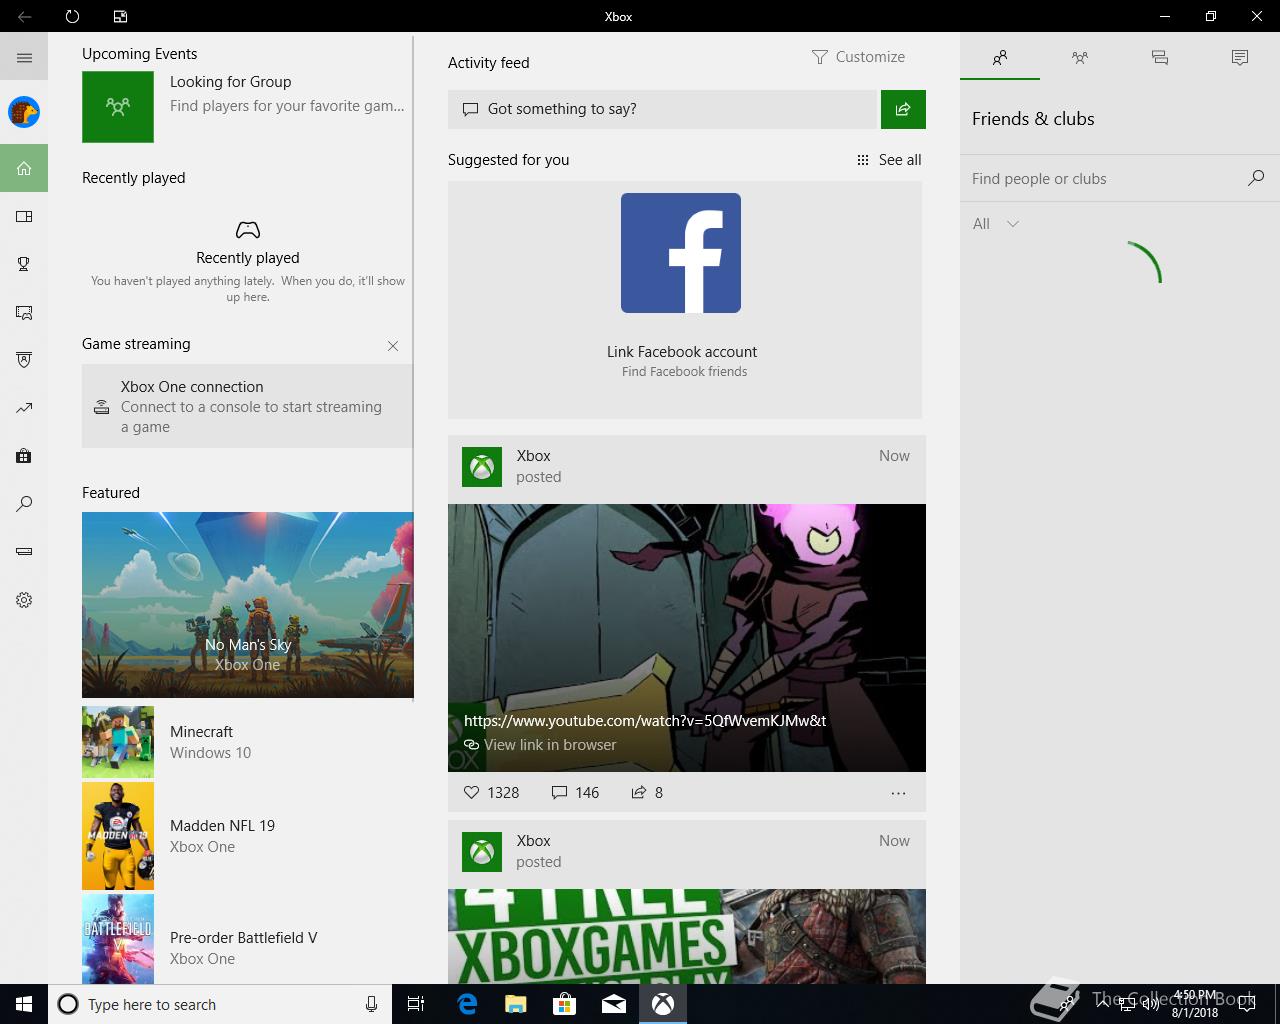Open File Explorer from taskbar
This screenshot has height=1024, width=1280.
[515, 1004]
